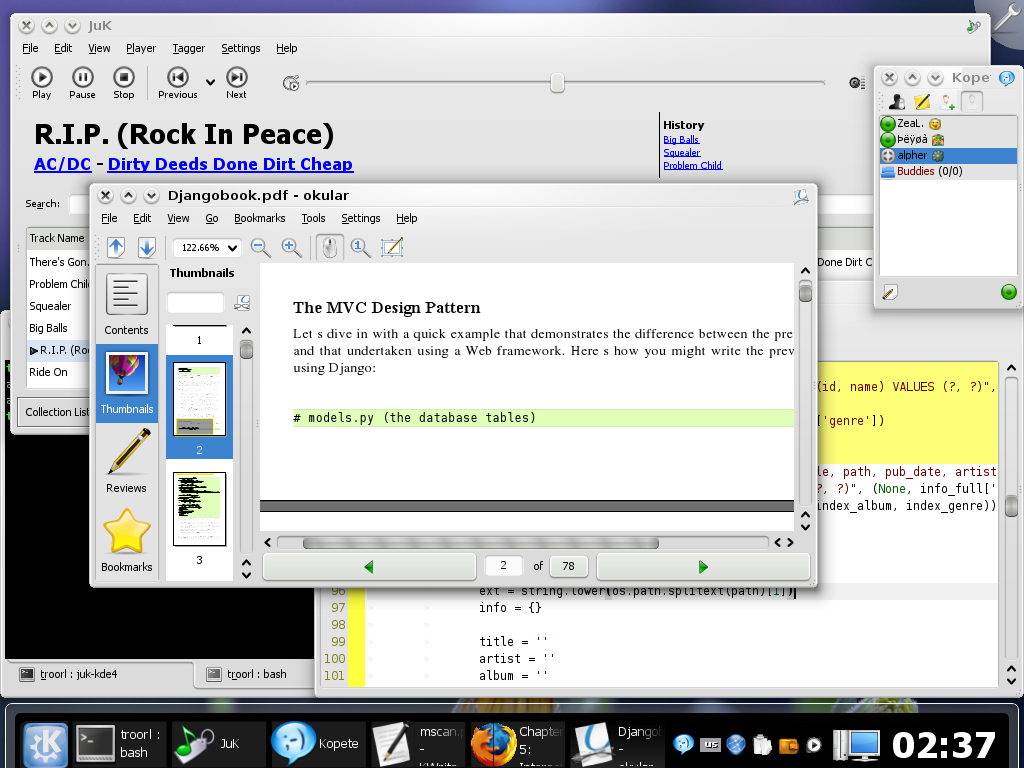Viewport: 1024px width, 768px height.
Task: Click Okular previous page green arrow button
Action: [x=369, y=566]
